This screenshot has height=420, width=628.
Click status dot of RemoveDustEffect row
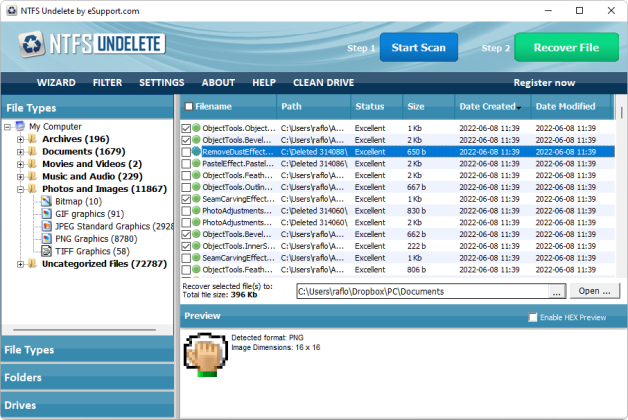point(196,151)
